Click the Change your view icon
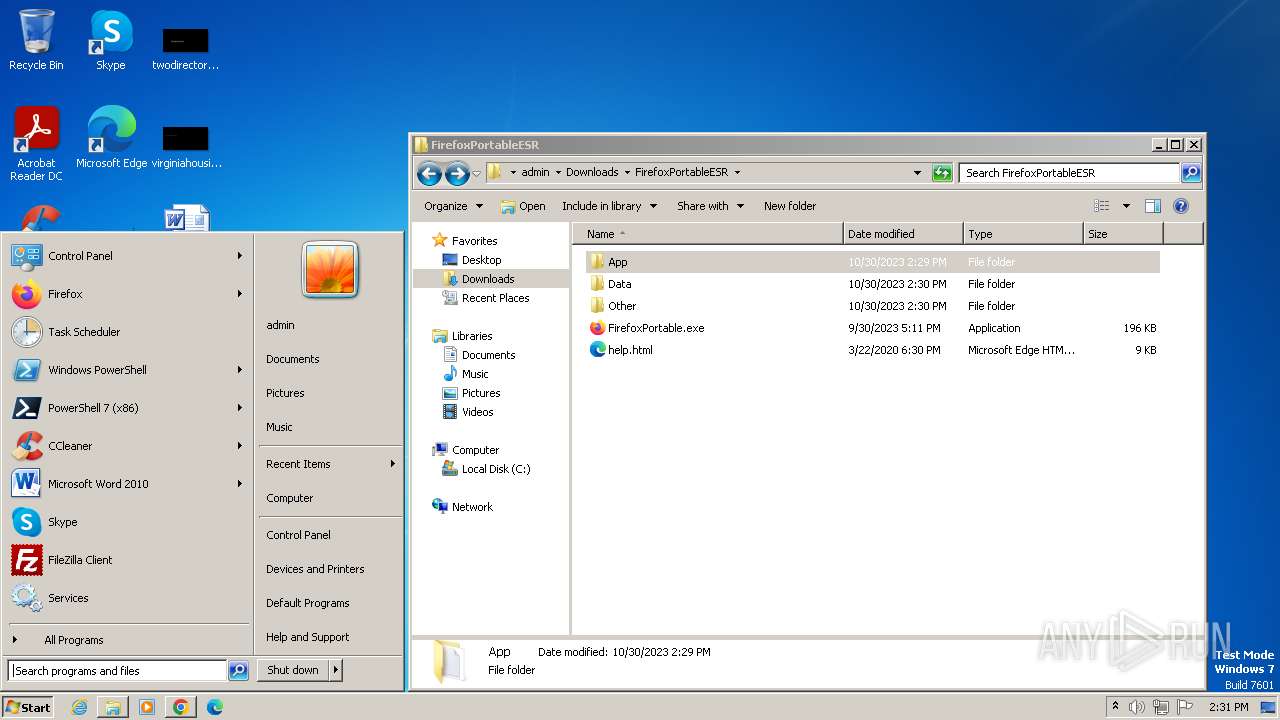Image resolution: width=1280 pixels, height=720 pixels. coord(1101,206)
